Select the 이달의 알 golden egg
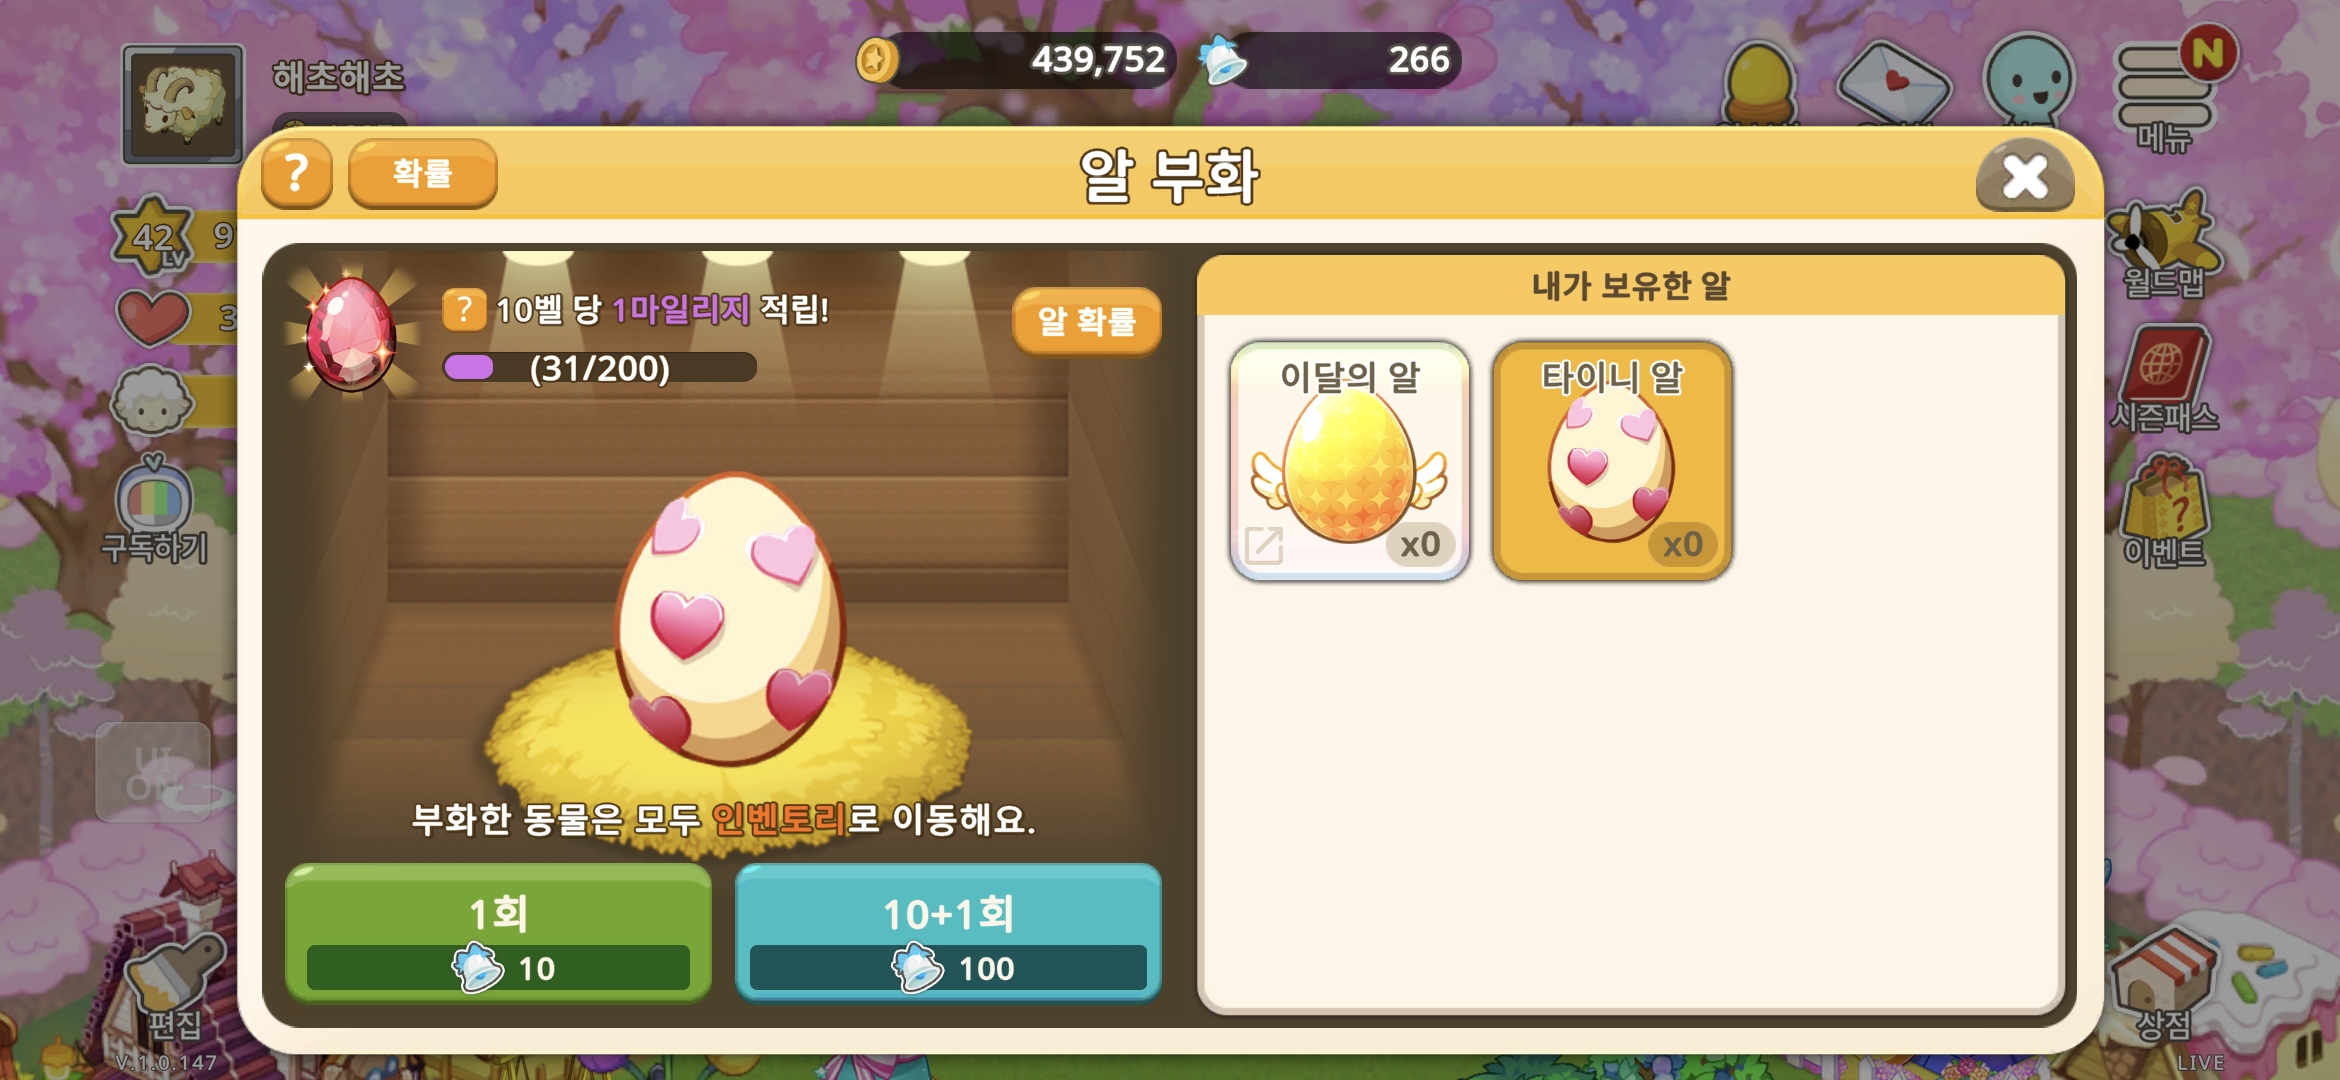 point(1349,460)
